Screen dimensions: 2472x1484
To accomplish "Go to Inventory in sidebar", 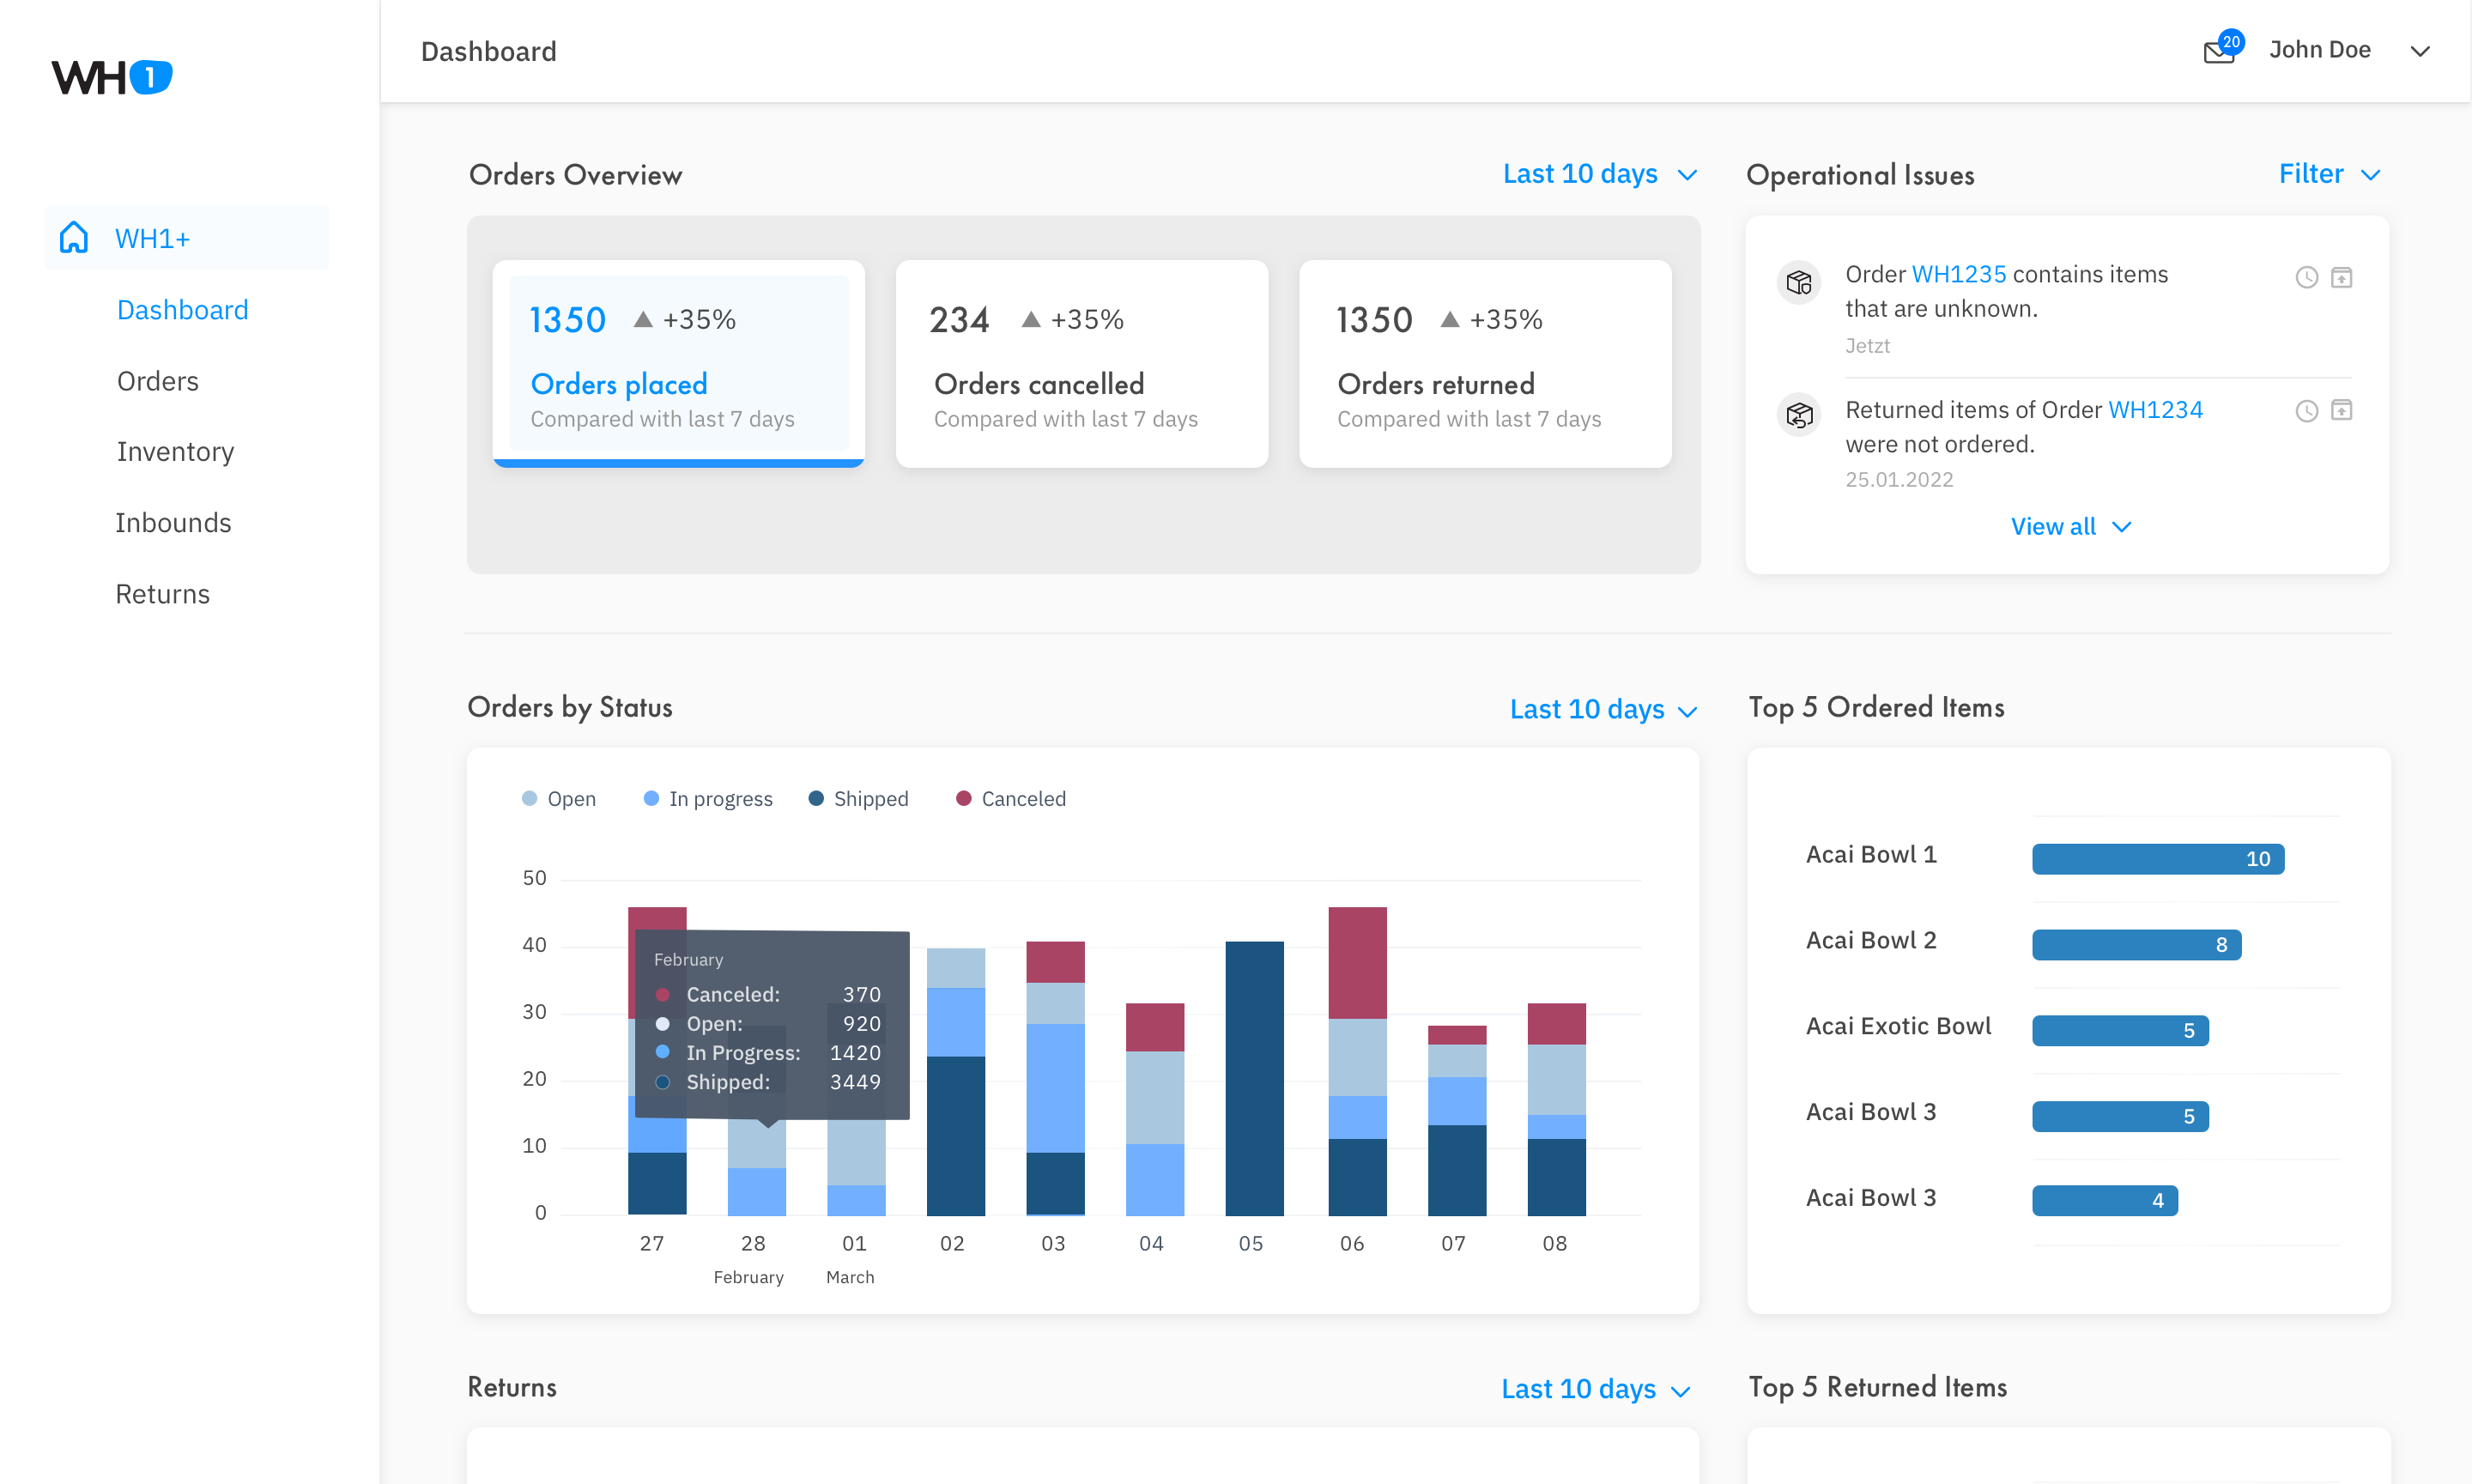I will click(175, 452).
